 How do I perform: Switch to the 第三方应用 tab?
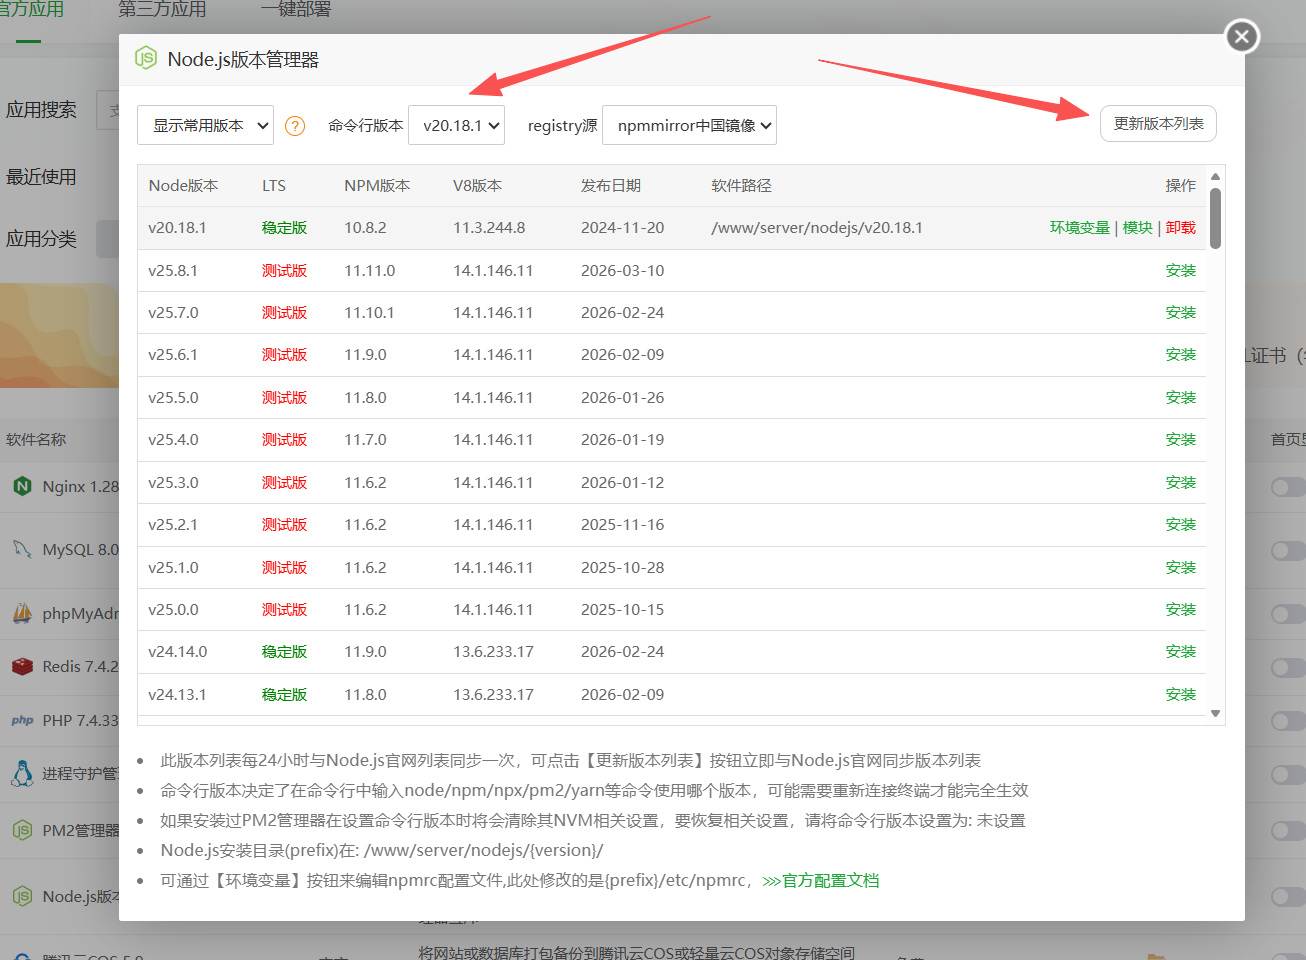[161, 9]
